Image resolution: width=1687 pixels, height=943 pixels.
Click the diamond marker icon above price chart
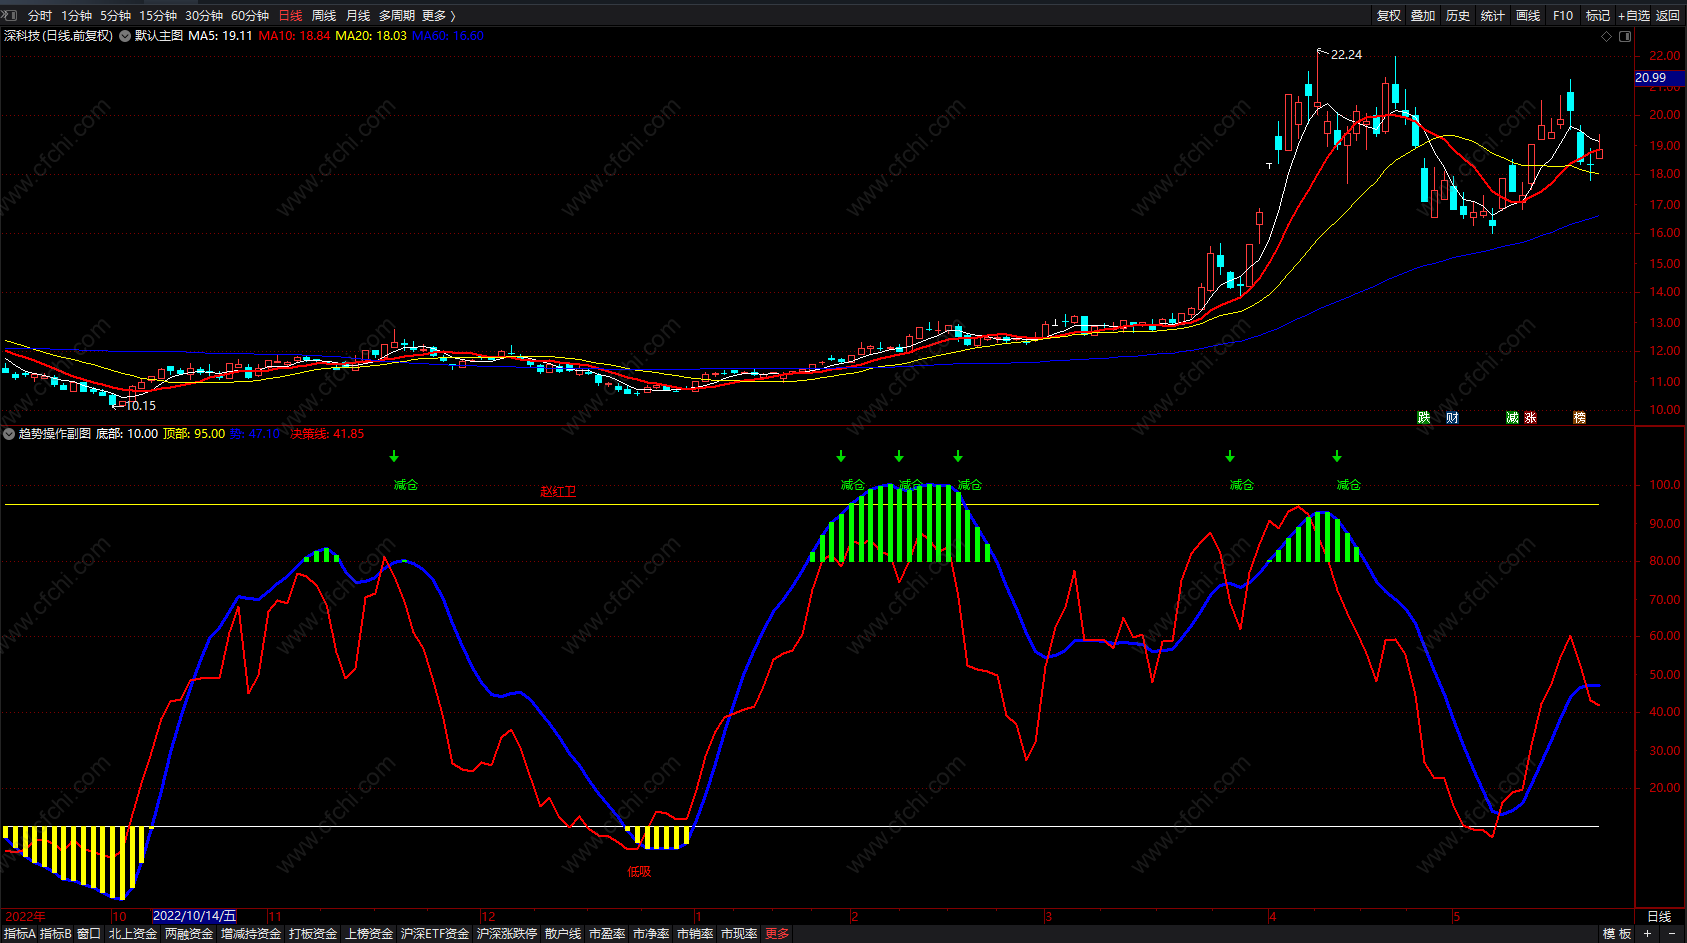(1607, 36)
